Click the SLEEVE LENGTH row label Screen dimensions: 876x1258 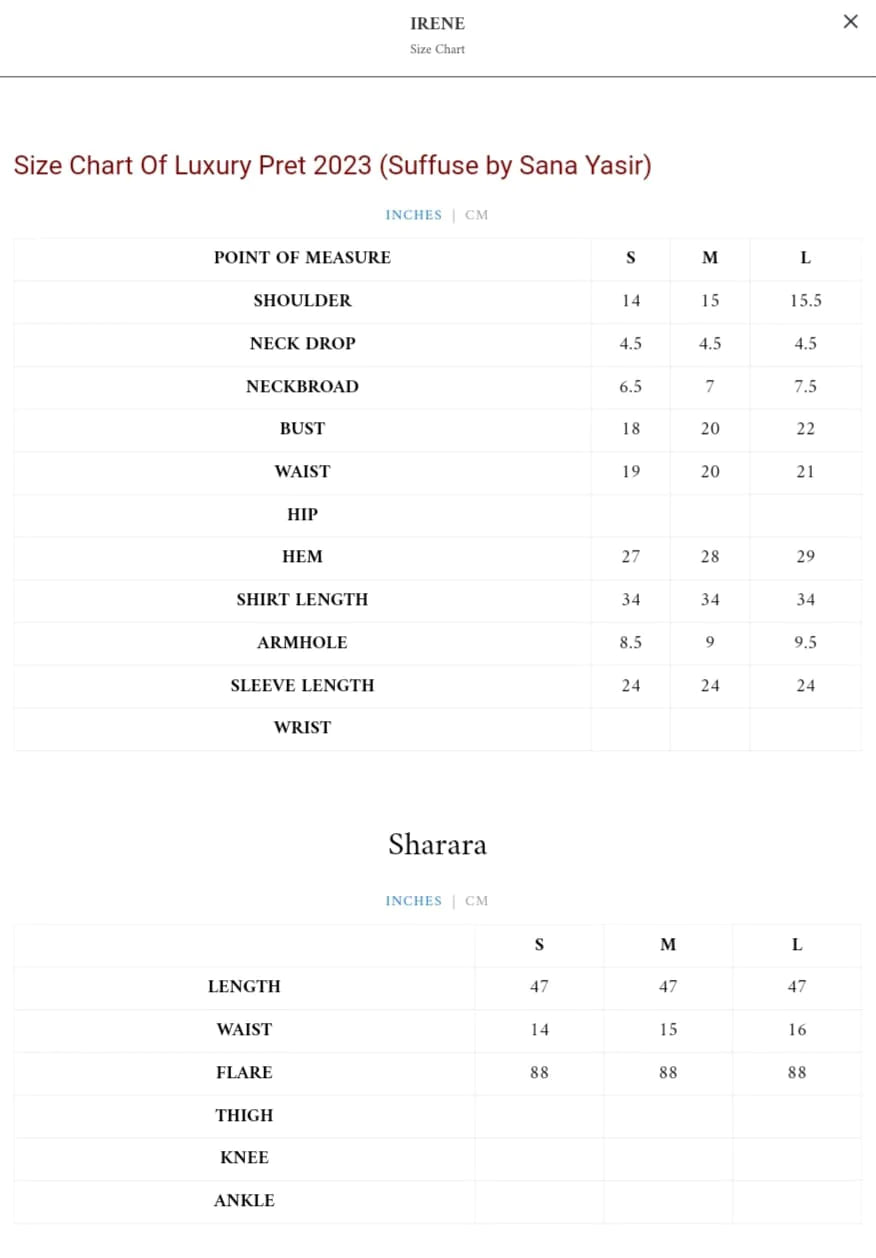tap(302, 686)
